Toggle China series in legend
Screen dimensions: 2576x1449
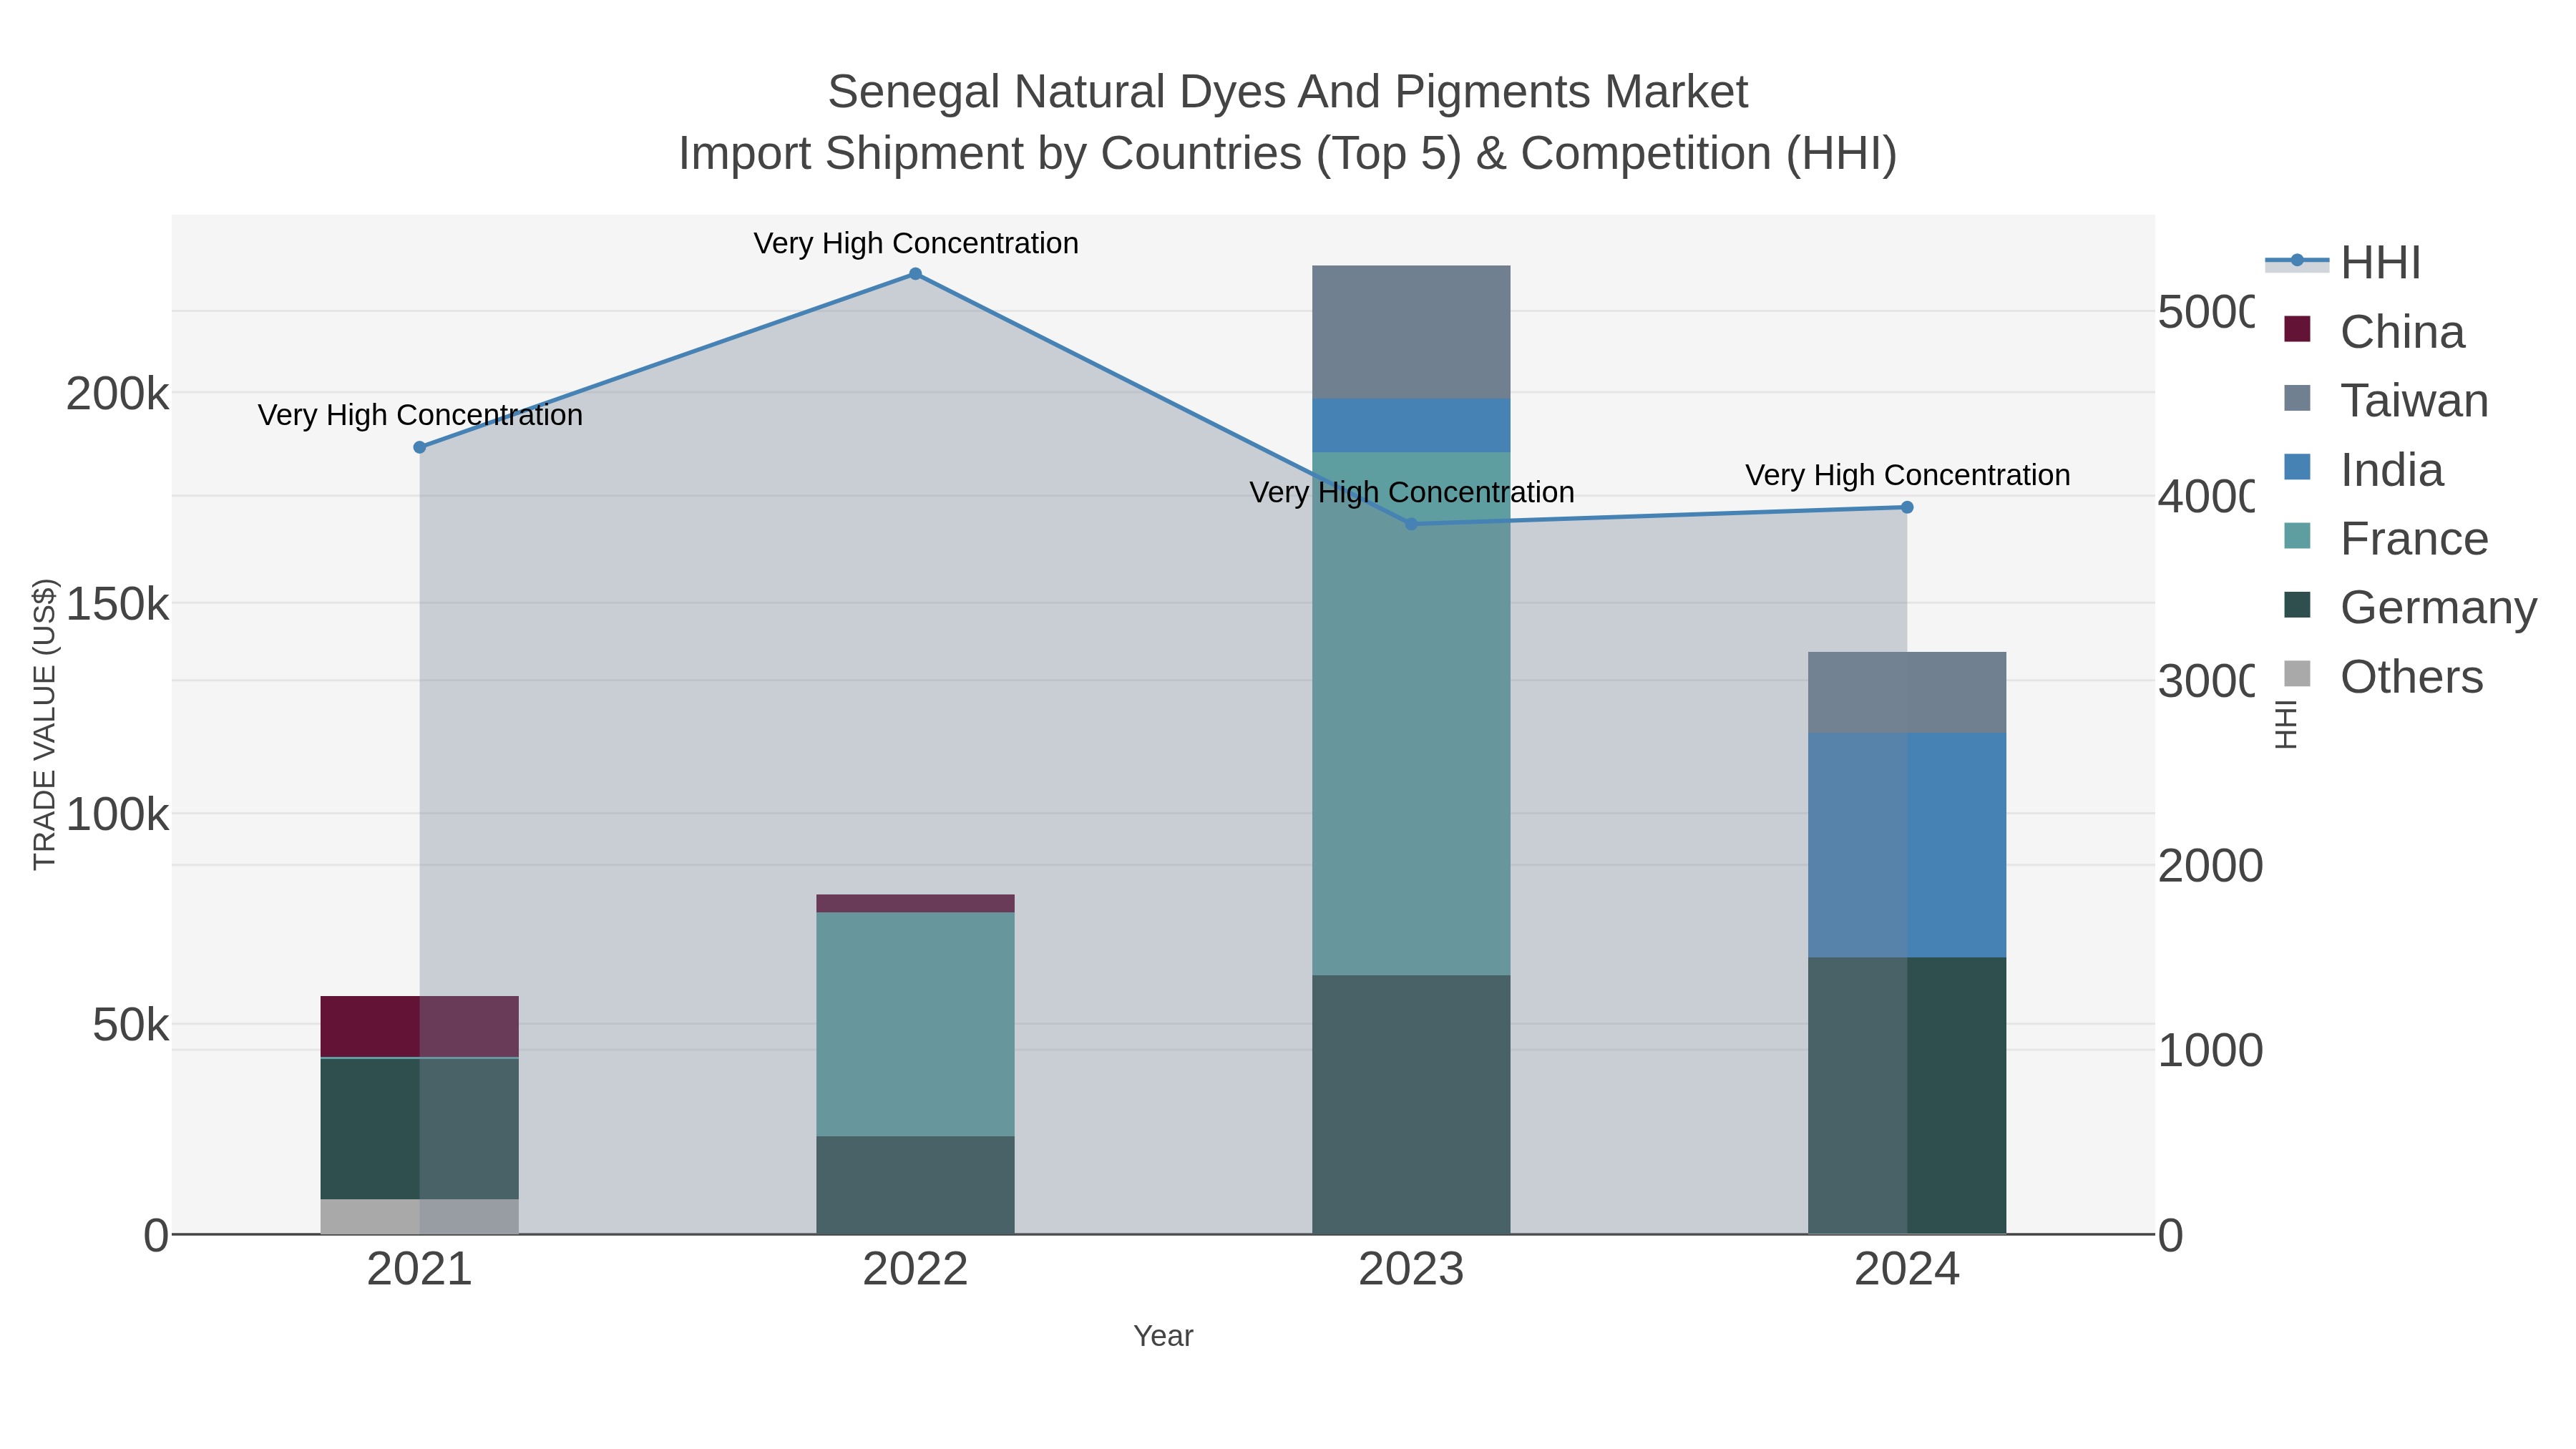(2374, 332)
